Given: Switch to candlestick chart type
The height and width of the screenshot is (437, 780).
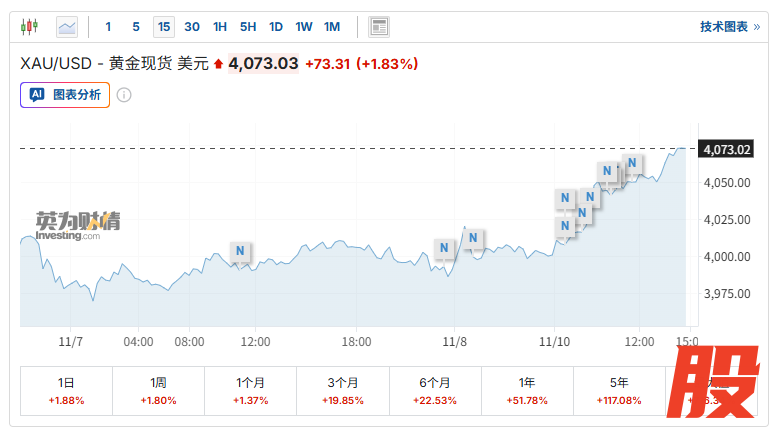Looking at the screenshot, I should pyautogui.click(x=29, y=27).
